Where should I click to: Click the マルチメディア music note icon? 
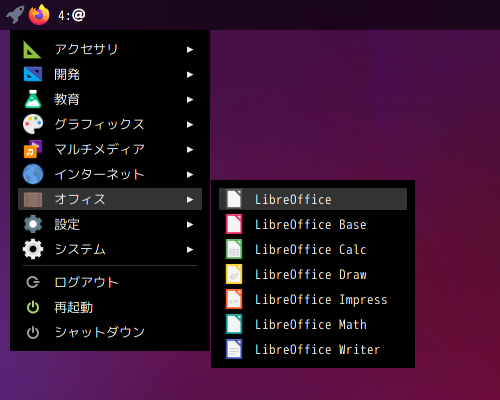pos(33,149)
